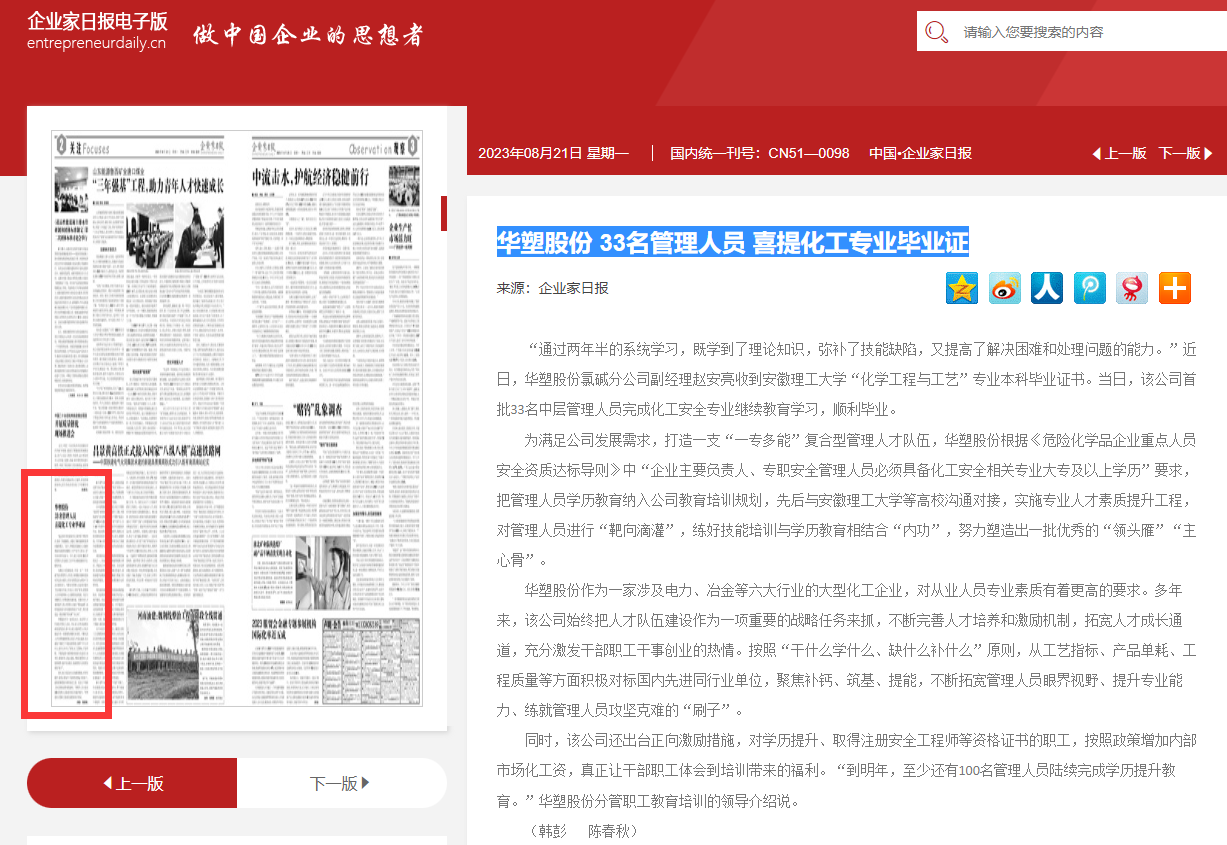Share article to Sina Weibo
Screen dimensions: 1227x845
pyautogui.click(x=1004, y=288)
